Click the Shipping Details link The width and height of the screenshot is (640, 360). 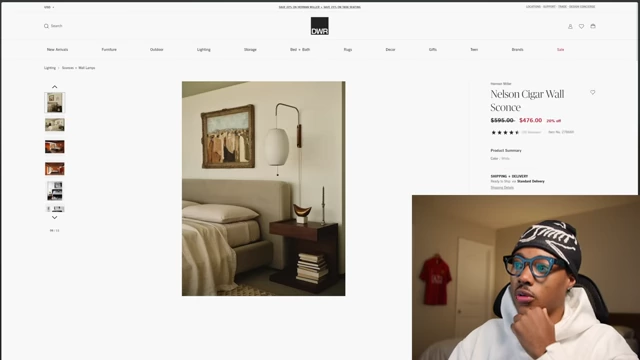(502, 188)
